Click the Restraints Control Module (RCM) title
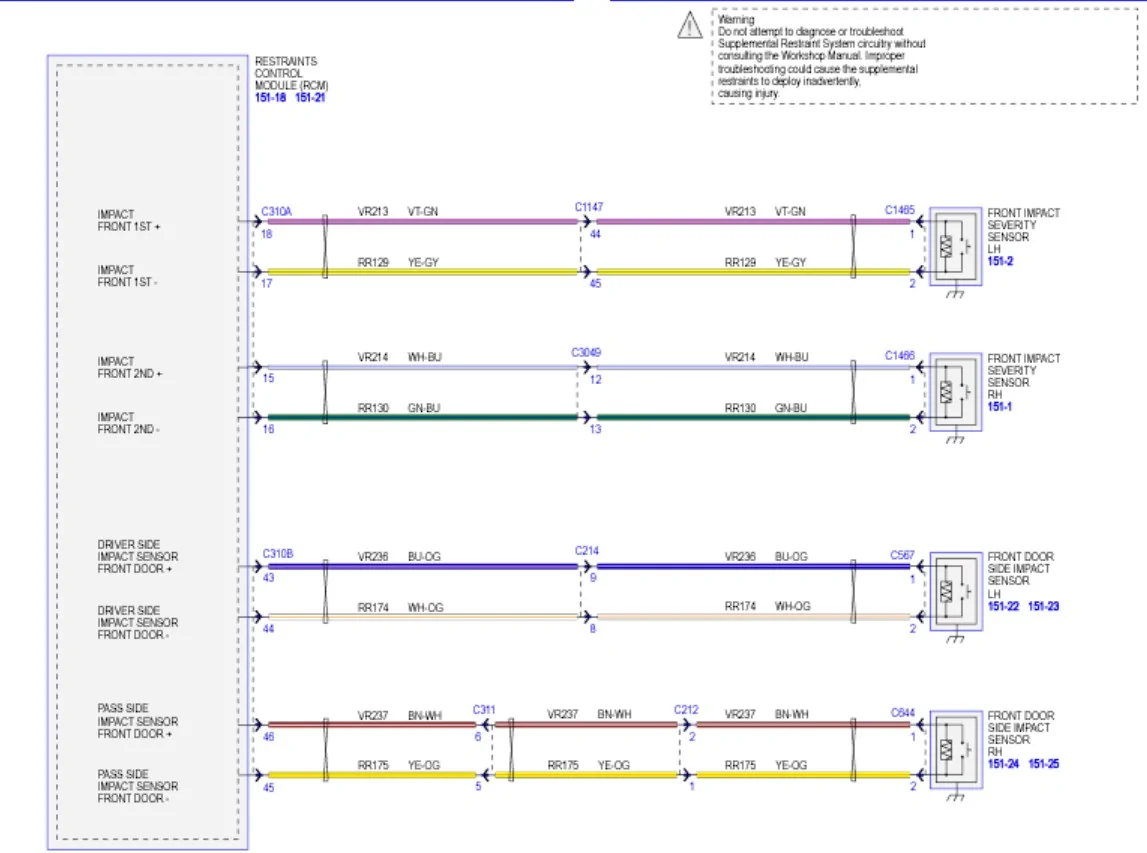 point(291,73)
